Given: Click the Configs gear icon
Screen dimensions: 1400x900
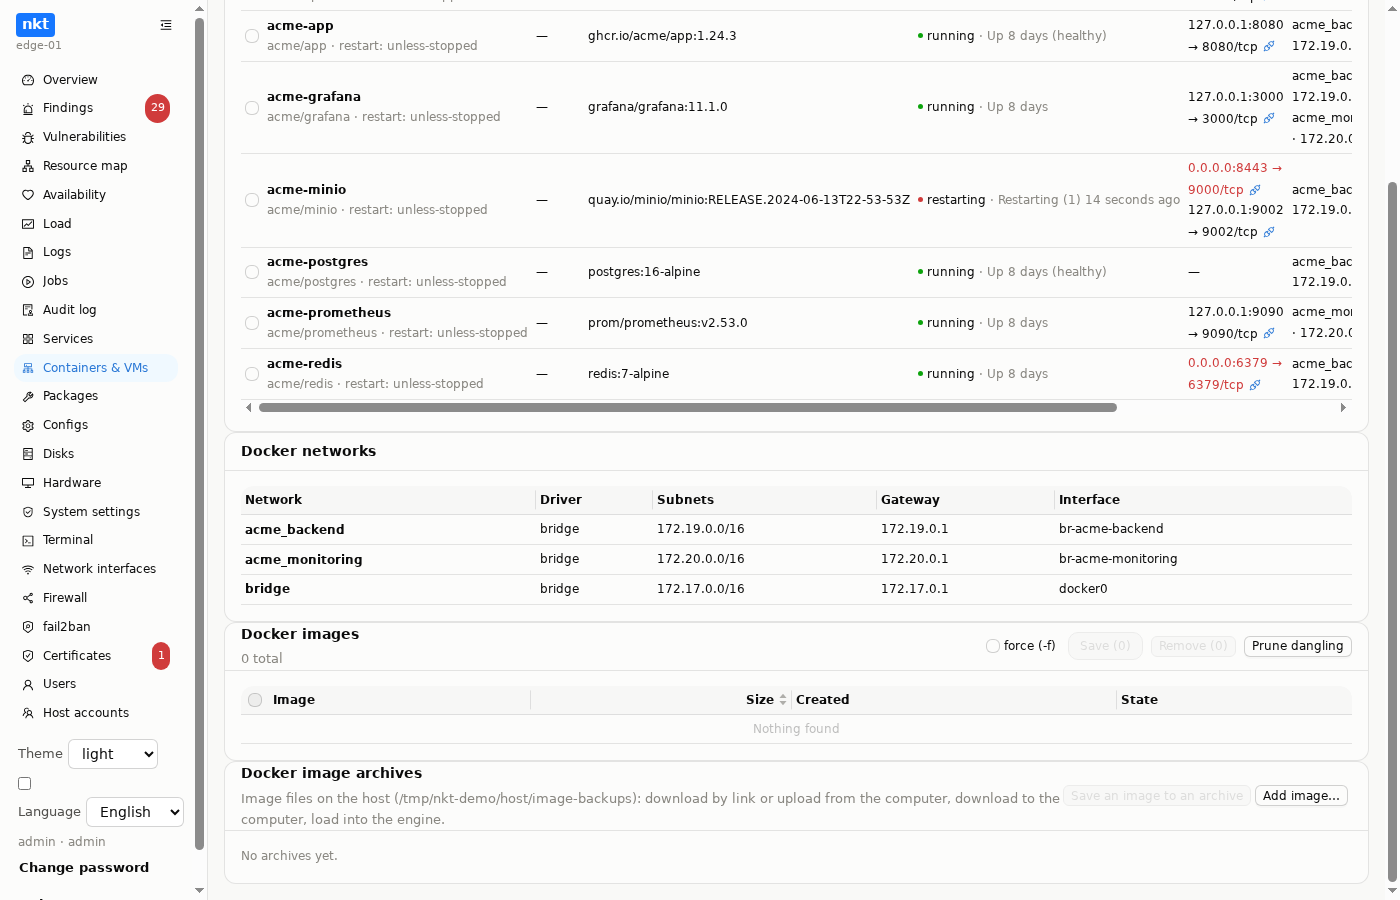Looking at the screenshot, I should point(28,425).
